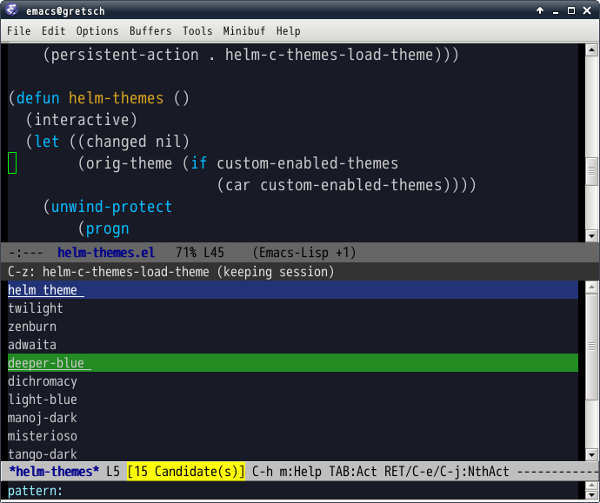Maximize the emacs@gretsch window
600x503 pixels.
(x=571, y=10)
